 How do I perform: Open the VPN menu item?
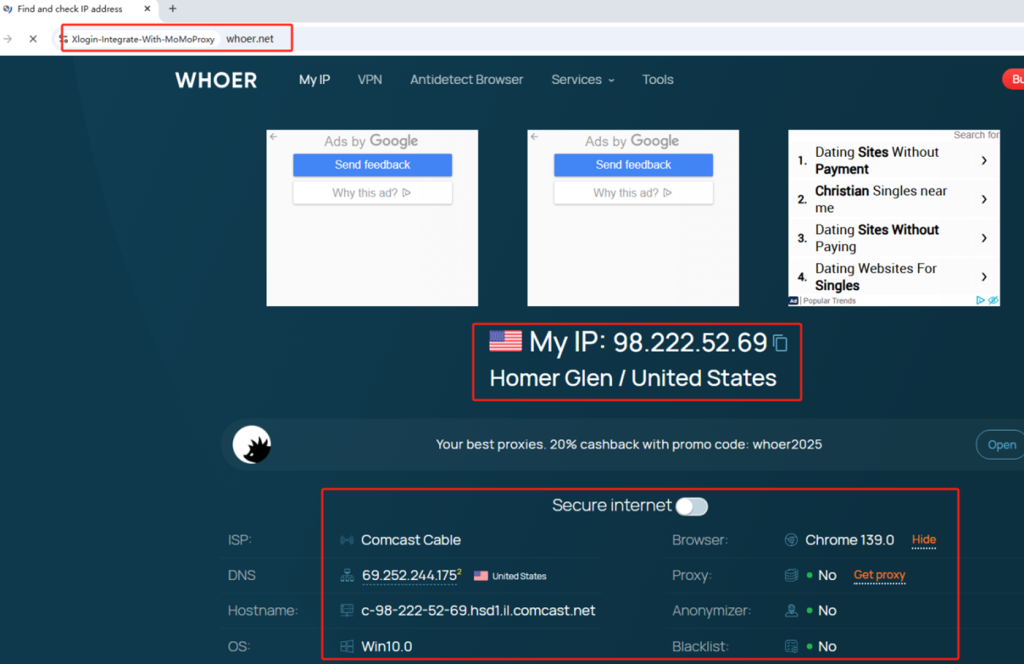[x=370, y=80]
